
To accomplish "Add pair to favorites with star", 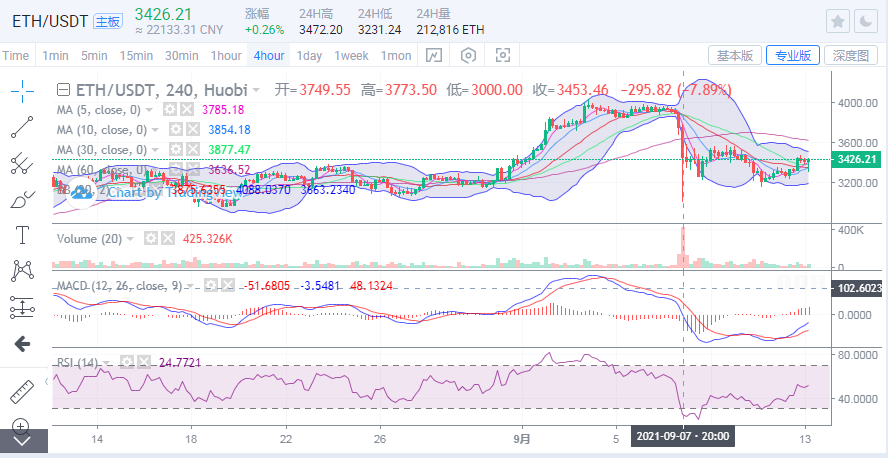I will point(837,21).
